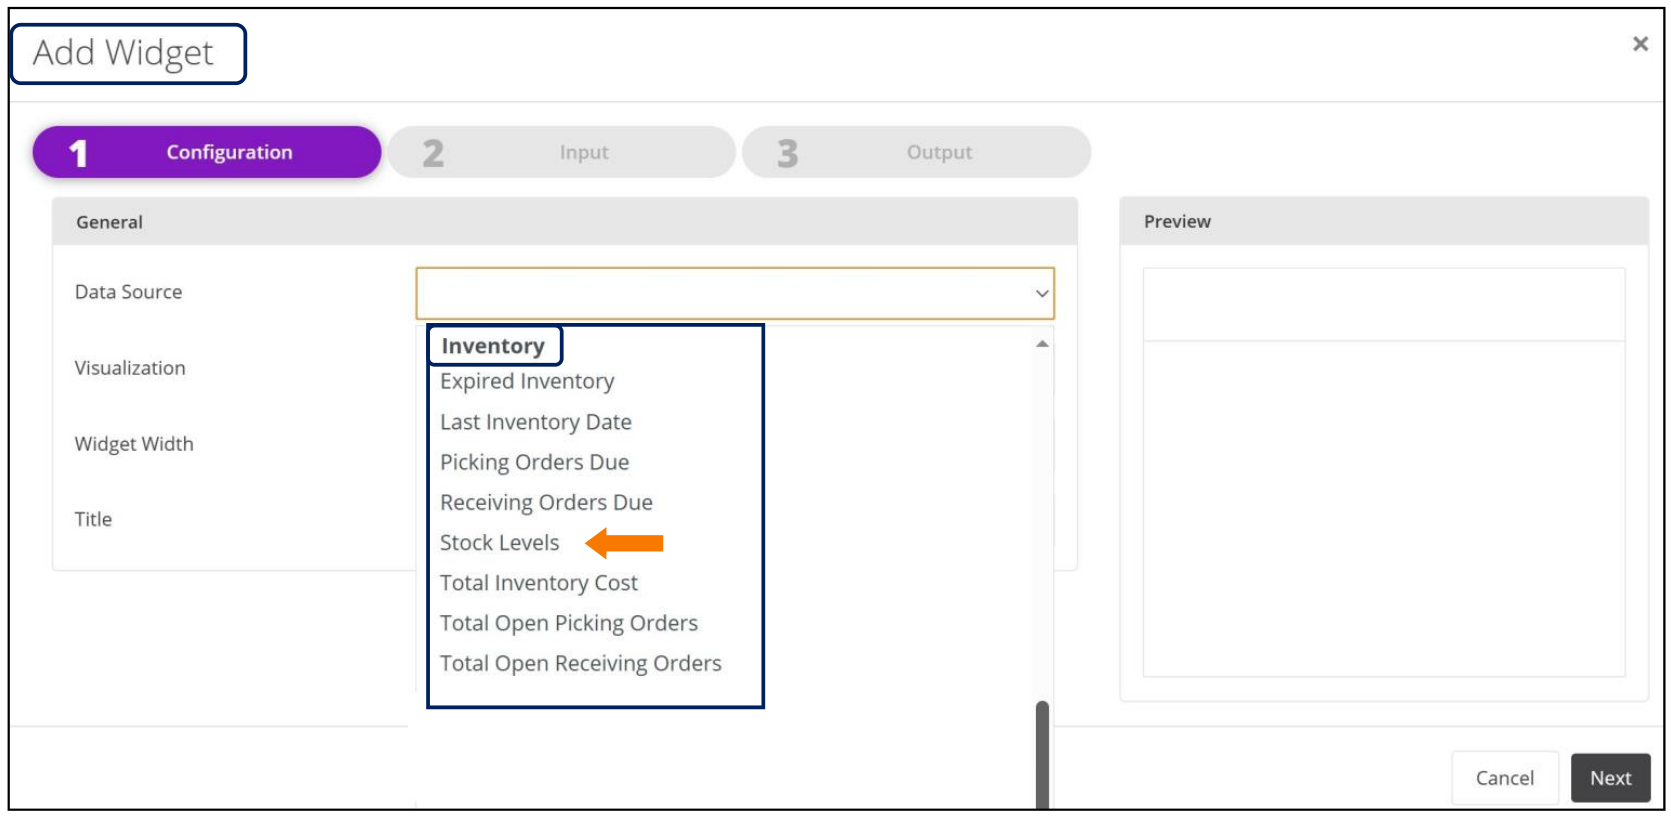Click the Add Widget dialog title

[123, 52]
